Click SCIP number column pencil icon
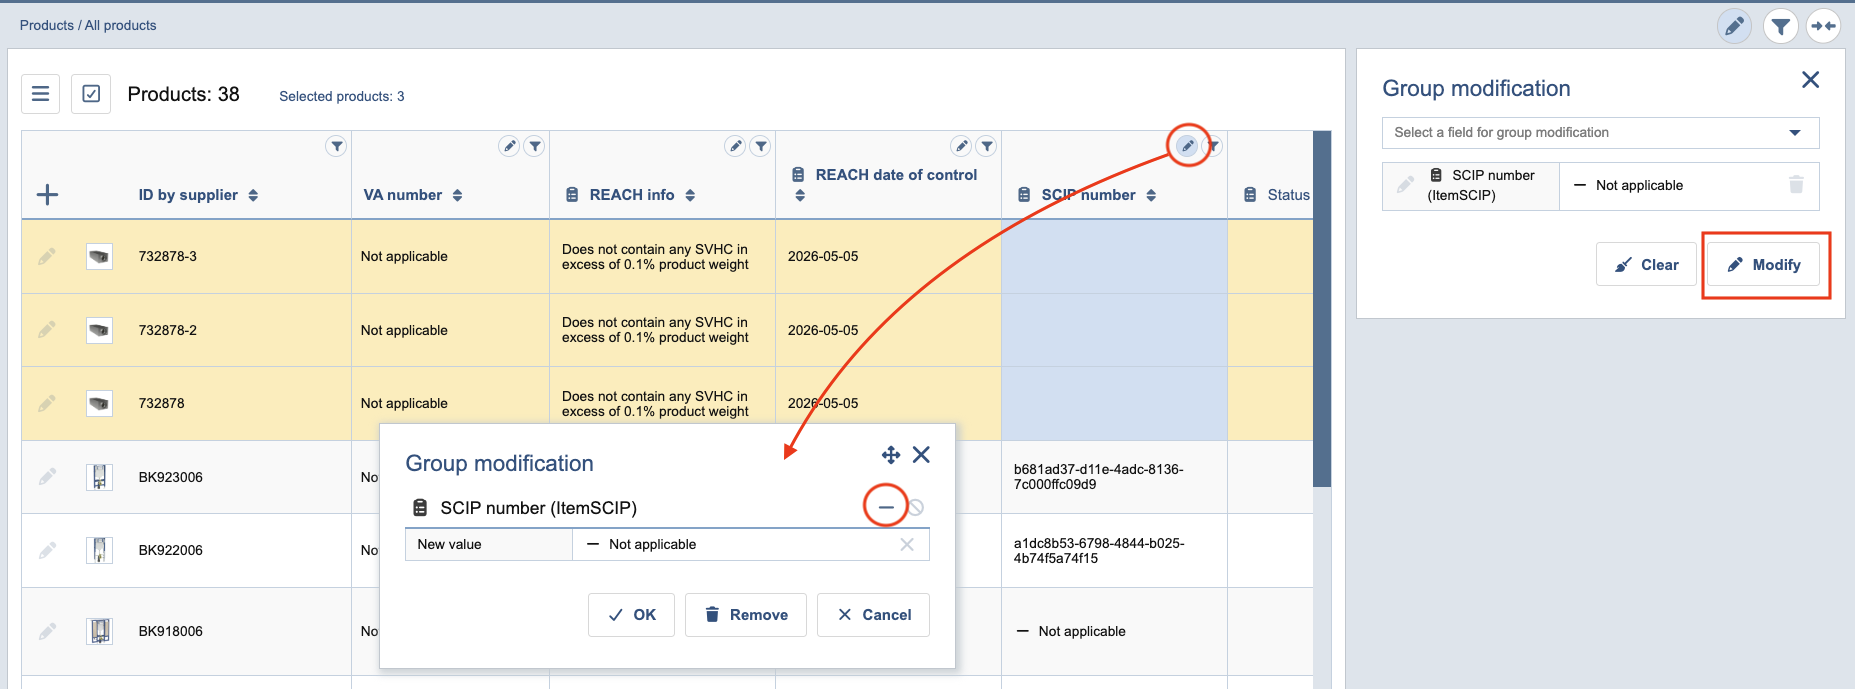This screenshot has width=1855, height=689. click(x=1187, y=146)
